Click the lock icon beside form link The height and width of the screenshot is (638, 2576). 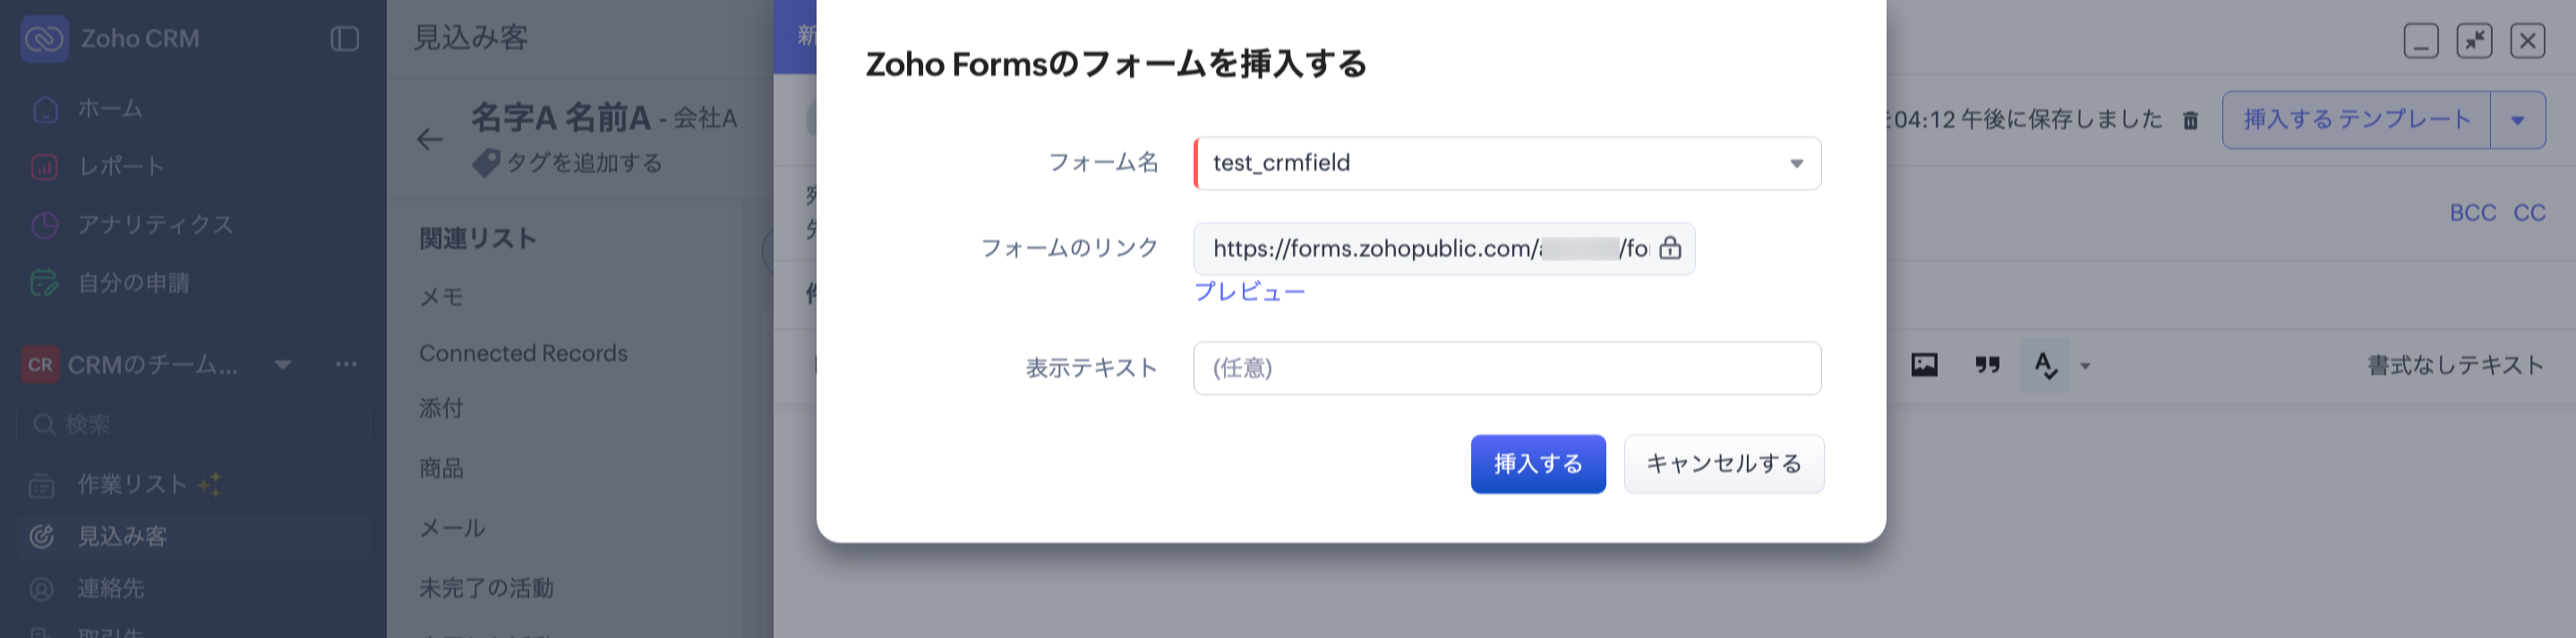[x=1669, y=248]
